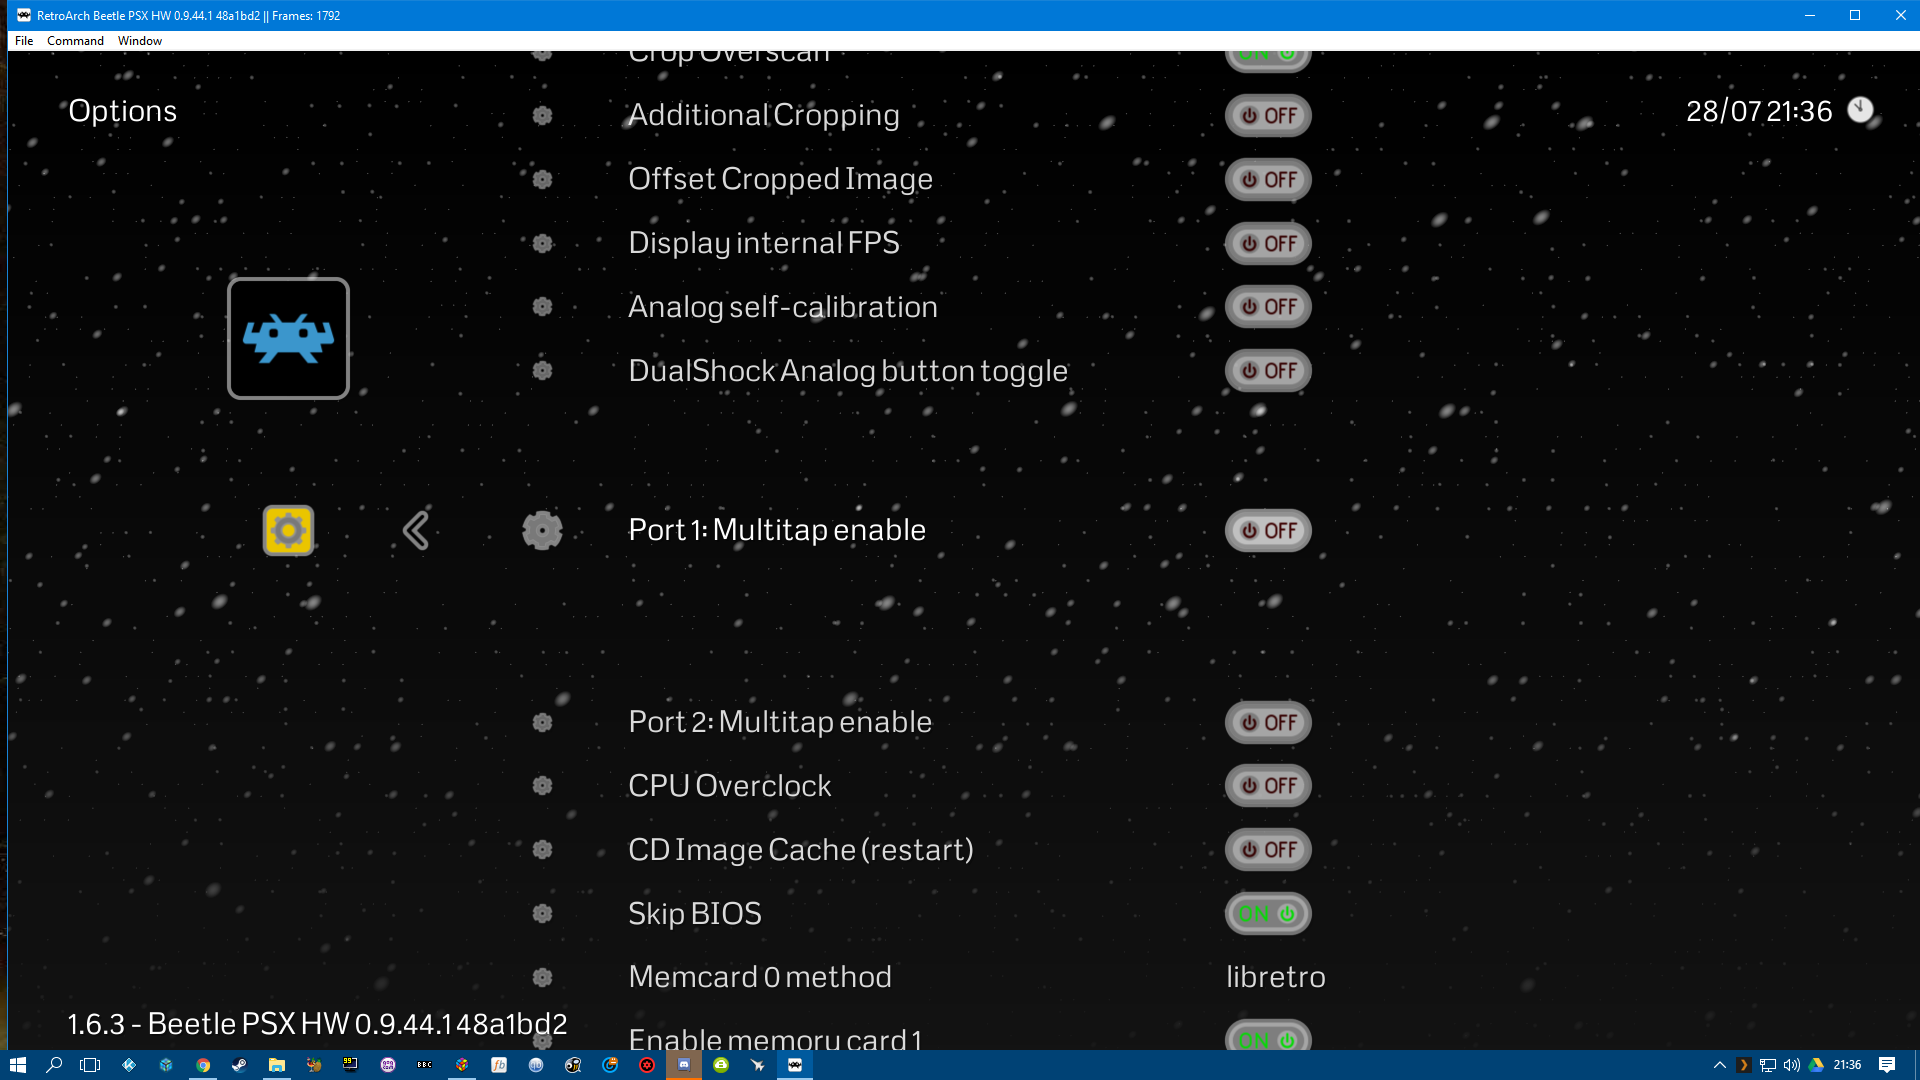Open Google Drive tray icon
This screenshot has height=1080, width=1920.
[x=1816, y=1065]
